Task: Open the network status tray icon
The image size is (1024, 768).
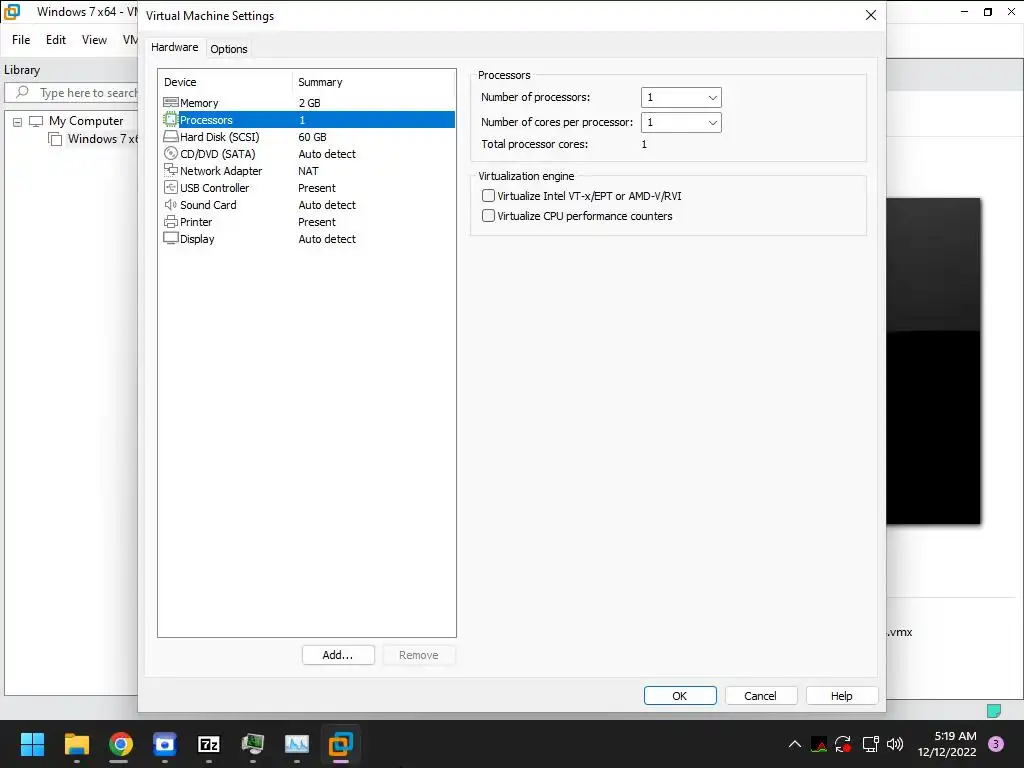Action: click(871, 744)
